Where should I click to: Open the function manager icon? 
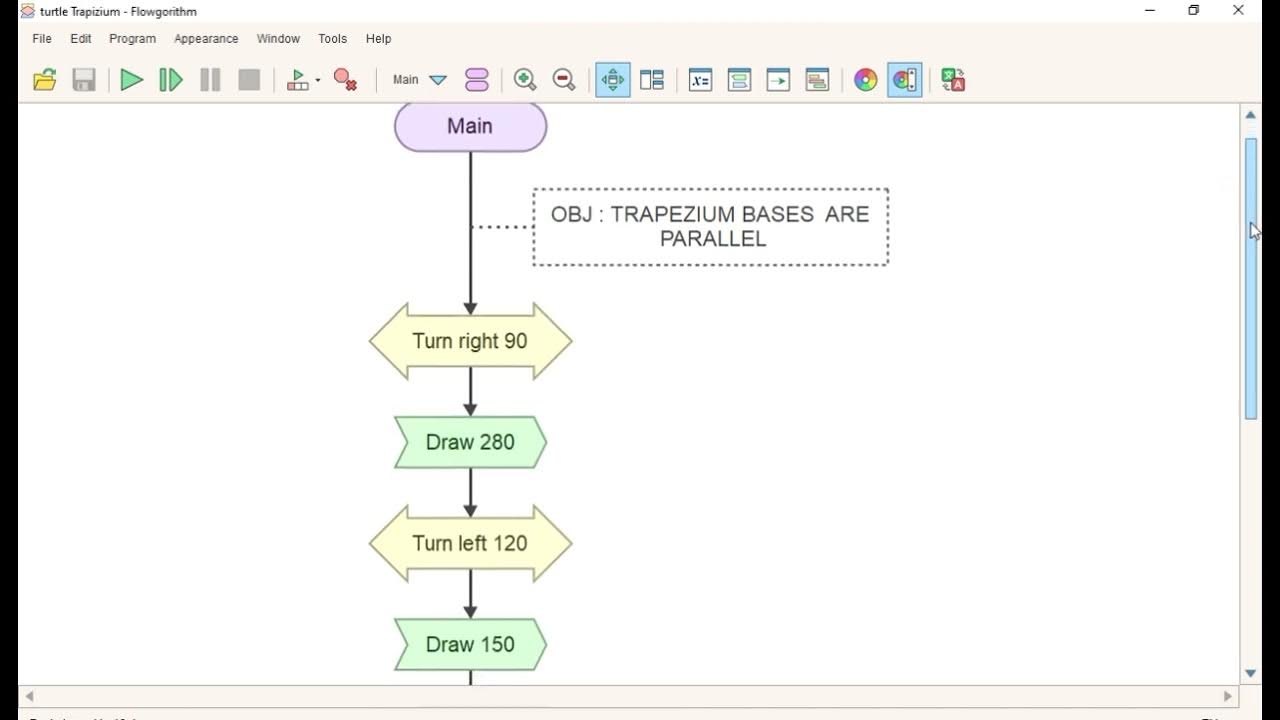coord(477,80)
